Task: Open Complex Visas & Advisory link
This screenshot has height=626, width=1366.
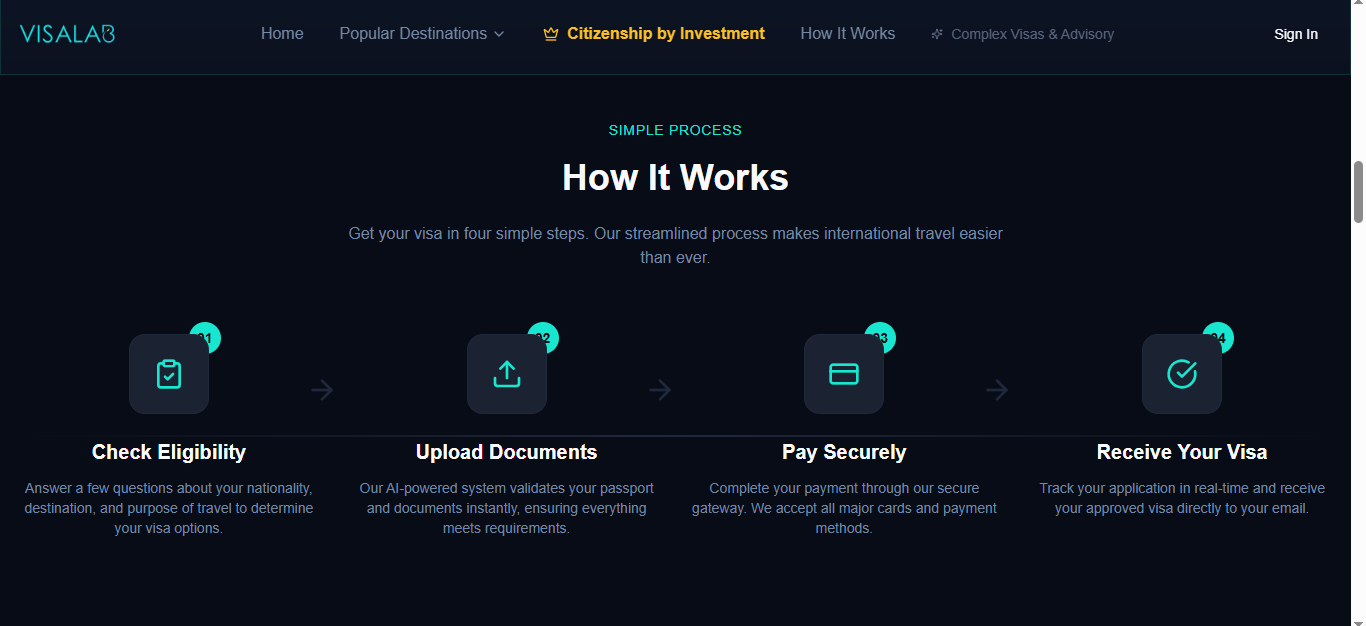Action: 1032,34
